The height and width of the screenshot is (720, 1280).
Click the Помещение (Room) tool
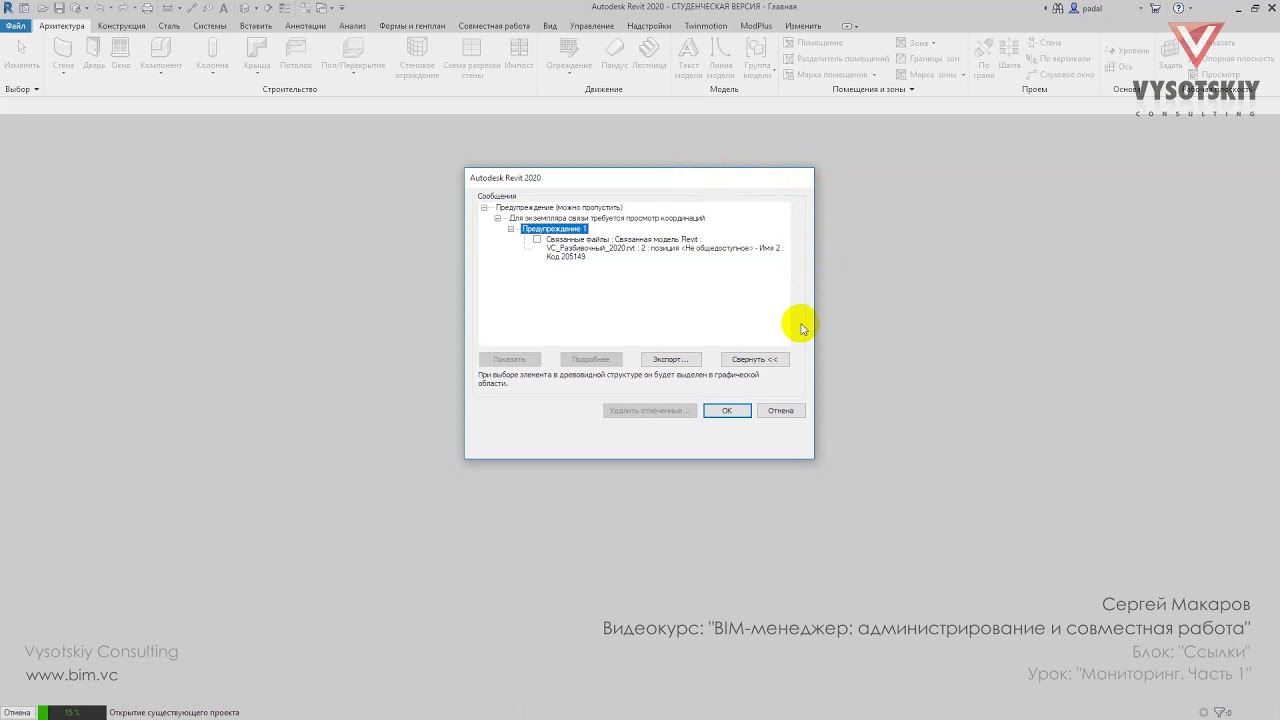[813, 43]
